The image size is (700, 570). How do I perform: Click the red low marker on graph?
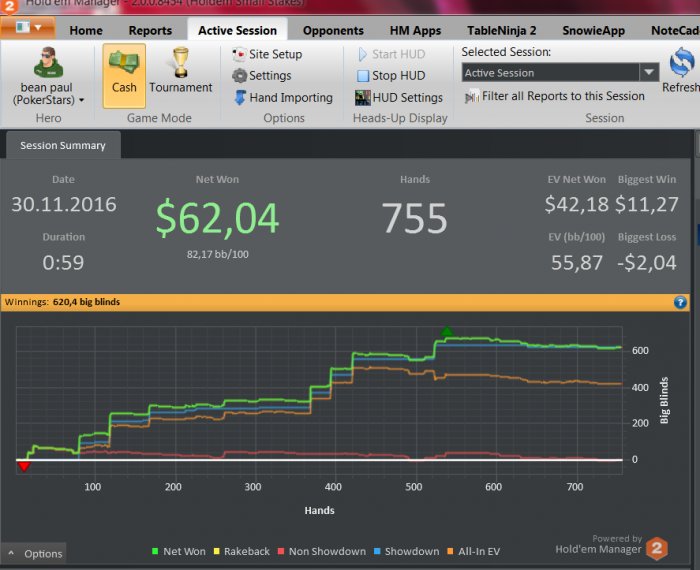(x=24, y=466)
